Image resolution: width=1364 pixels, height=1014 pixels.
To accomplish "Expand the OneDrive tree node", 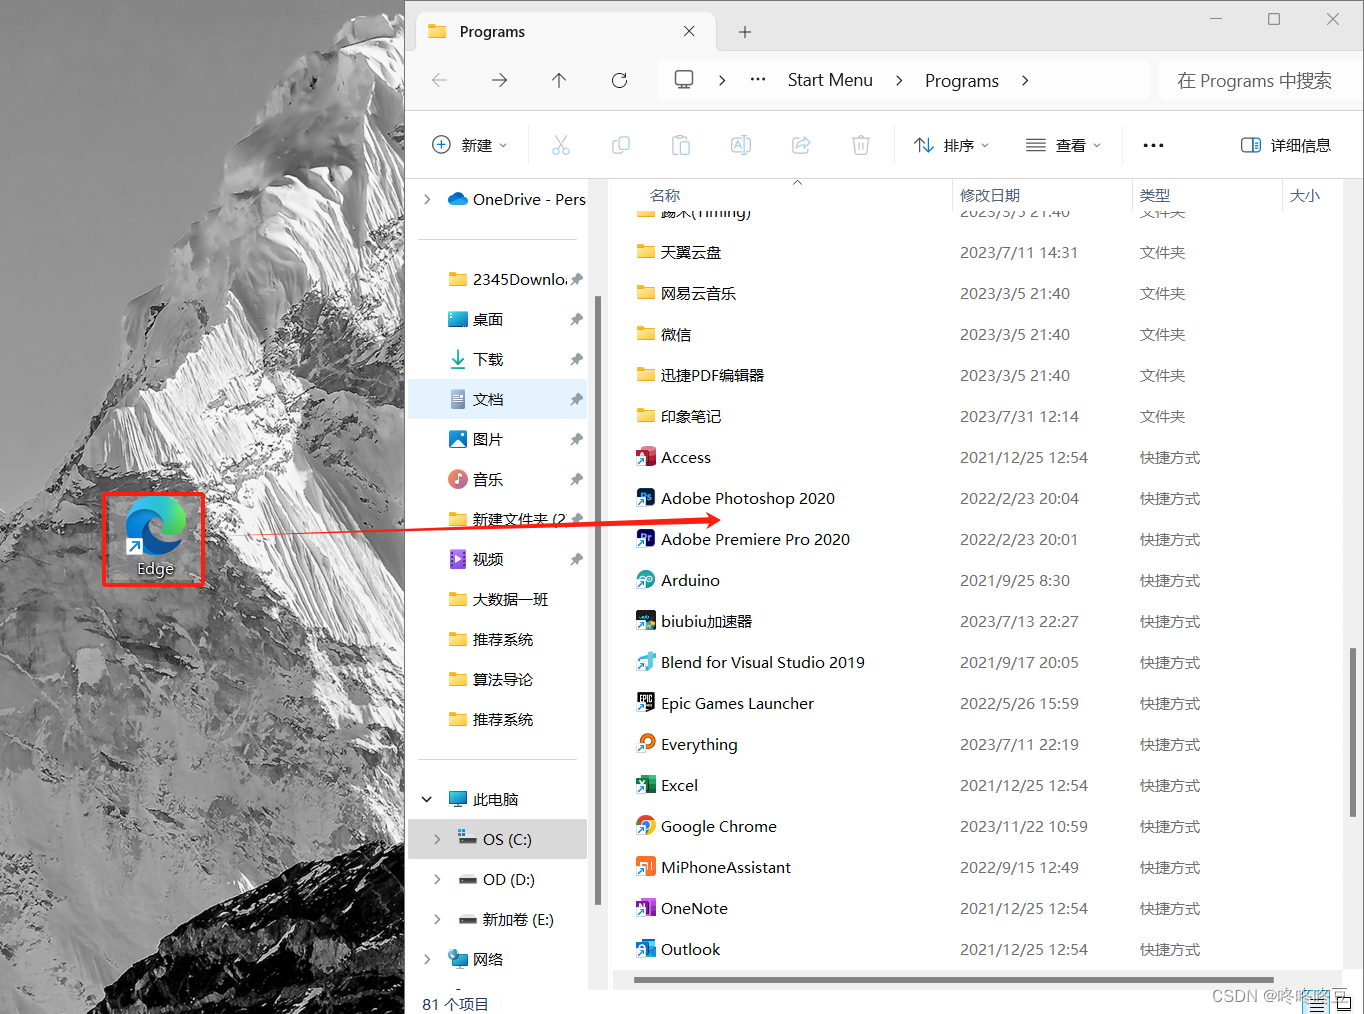I will coord(428,199).
